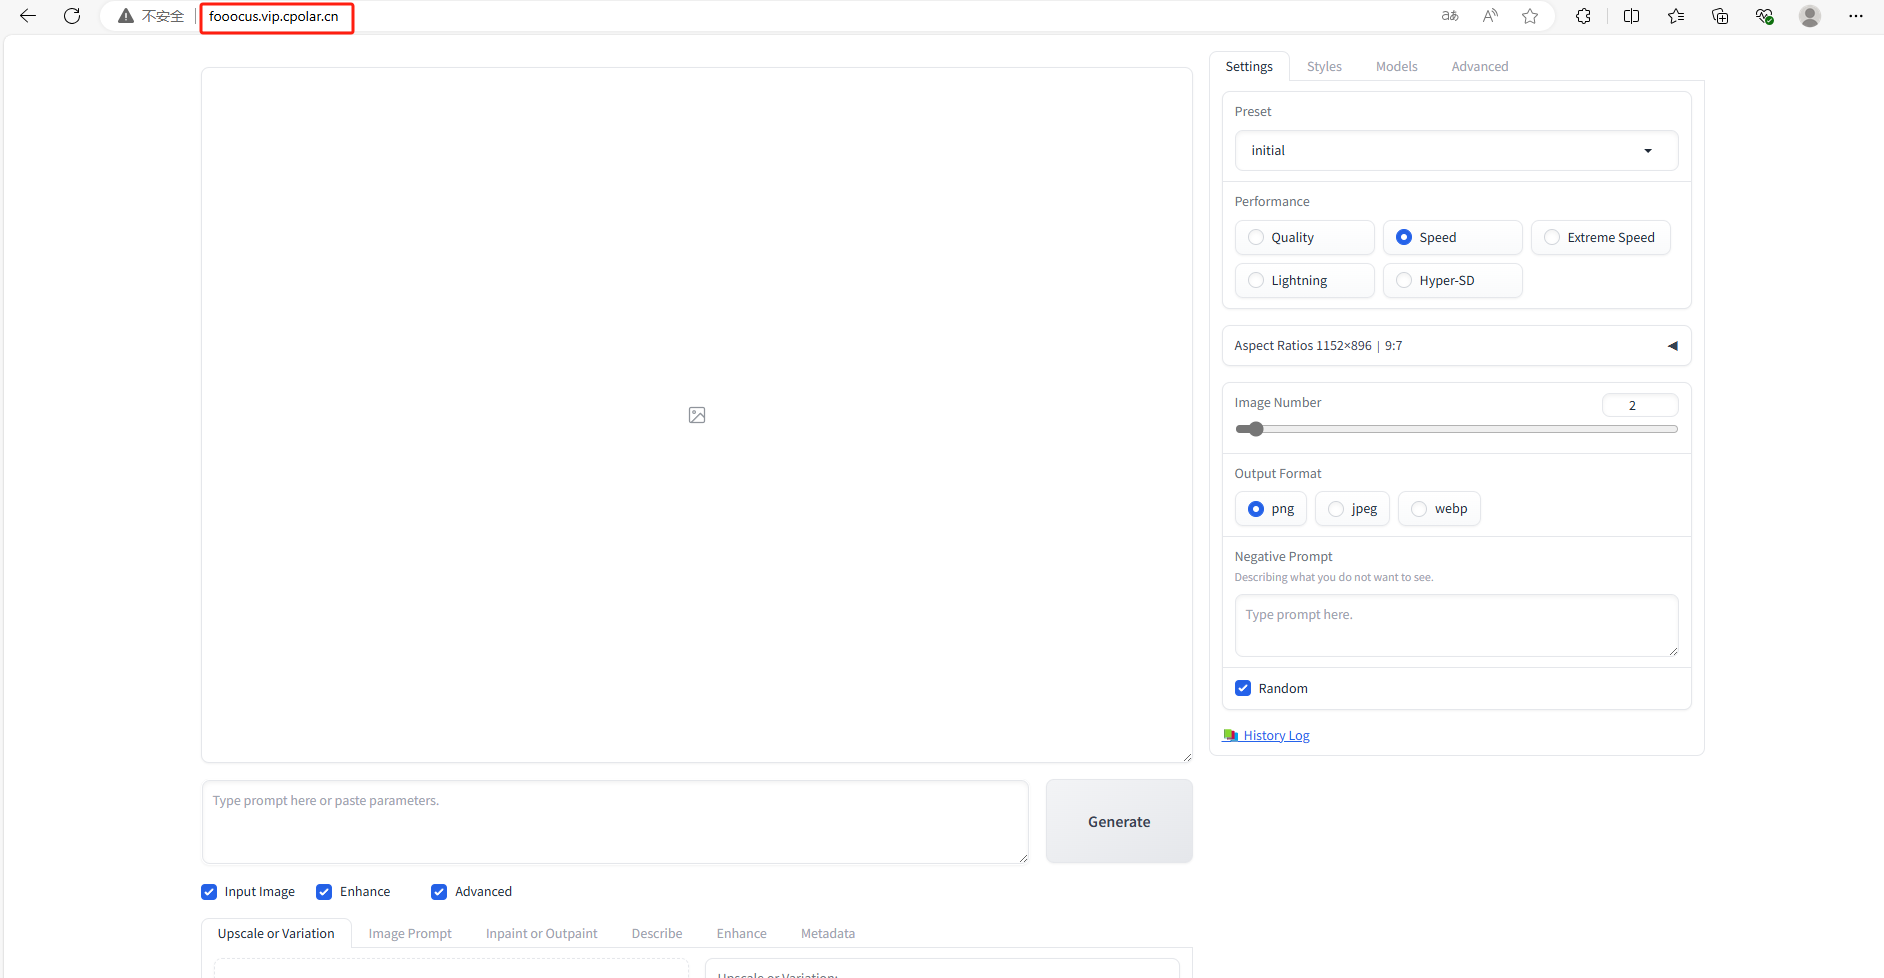Click the browser back arrow
The image size is (1884, 978).
click(x=28, y=16)
